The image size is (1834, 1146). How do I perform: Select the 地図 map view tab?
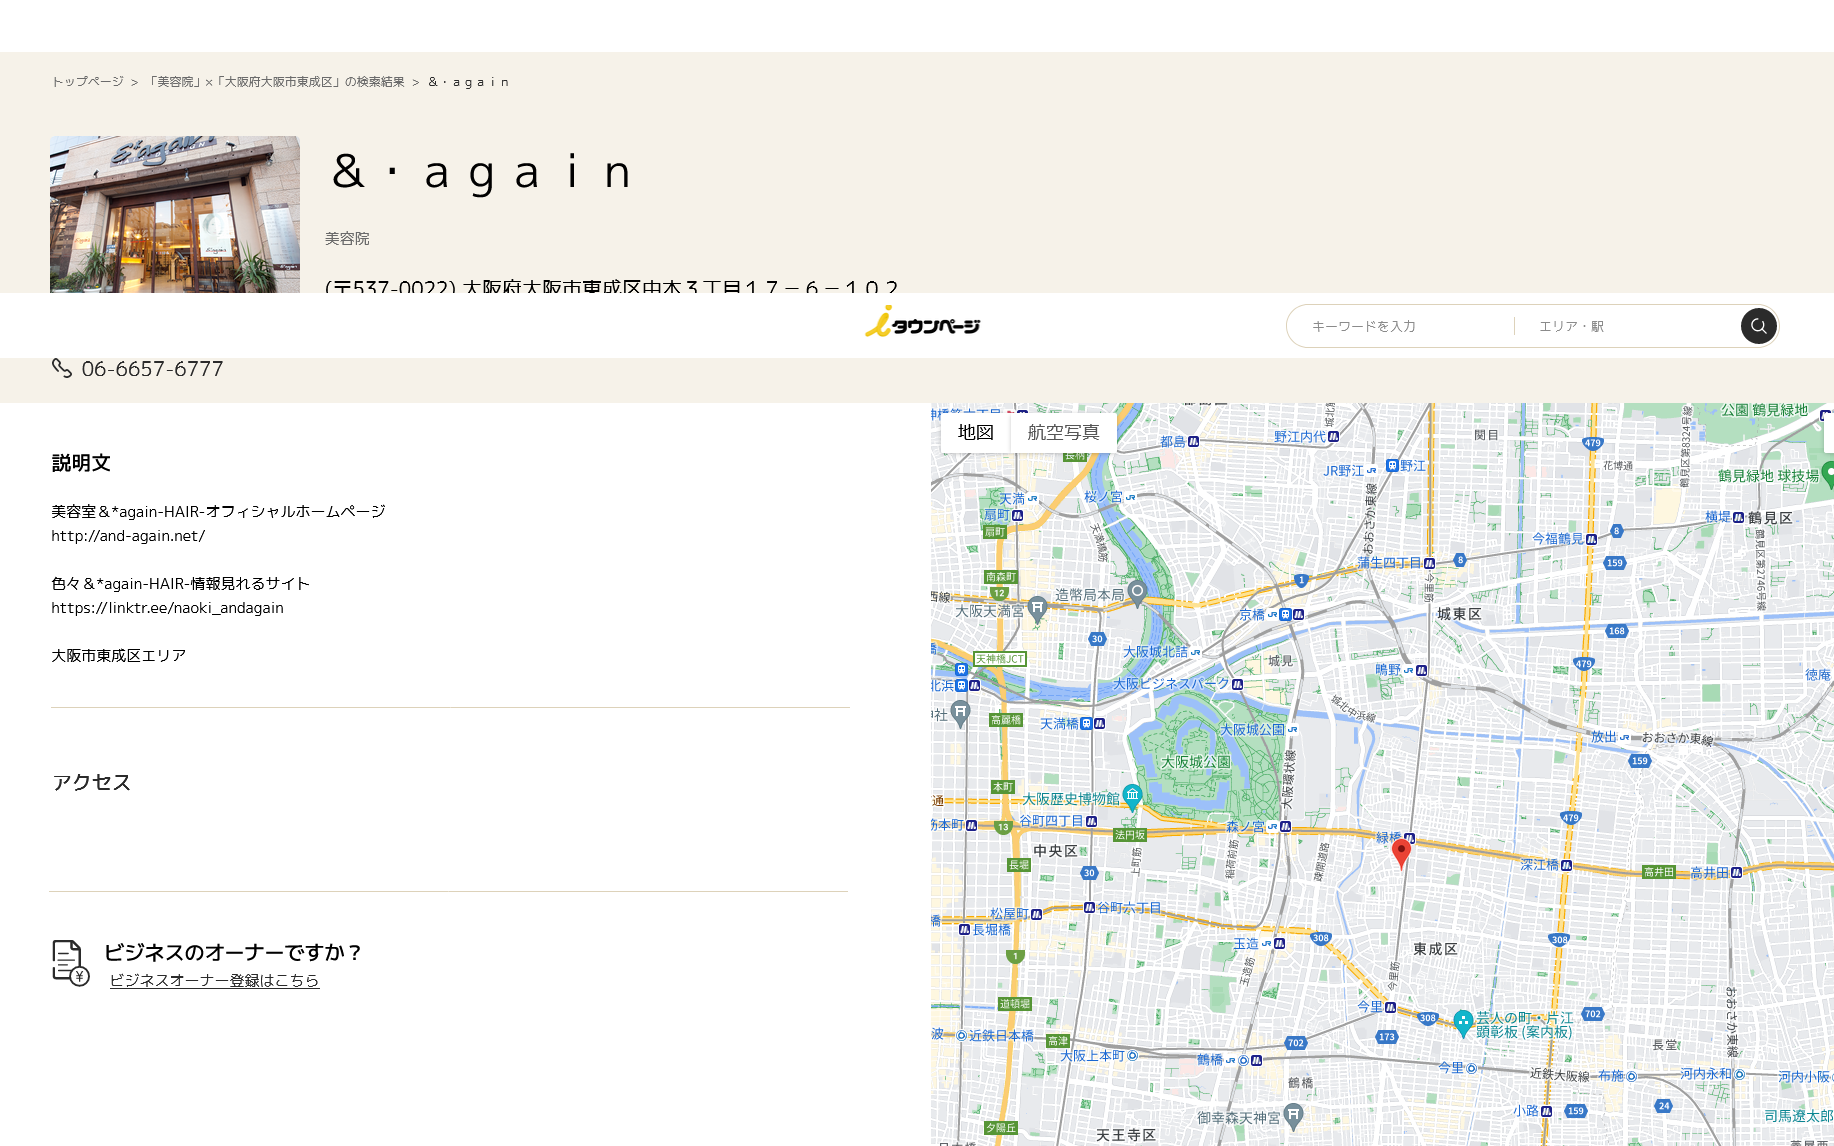point(975,432)
